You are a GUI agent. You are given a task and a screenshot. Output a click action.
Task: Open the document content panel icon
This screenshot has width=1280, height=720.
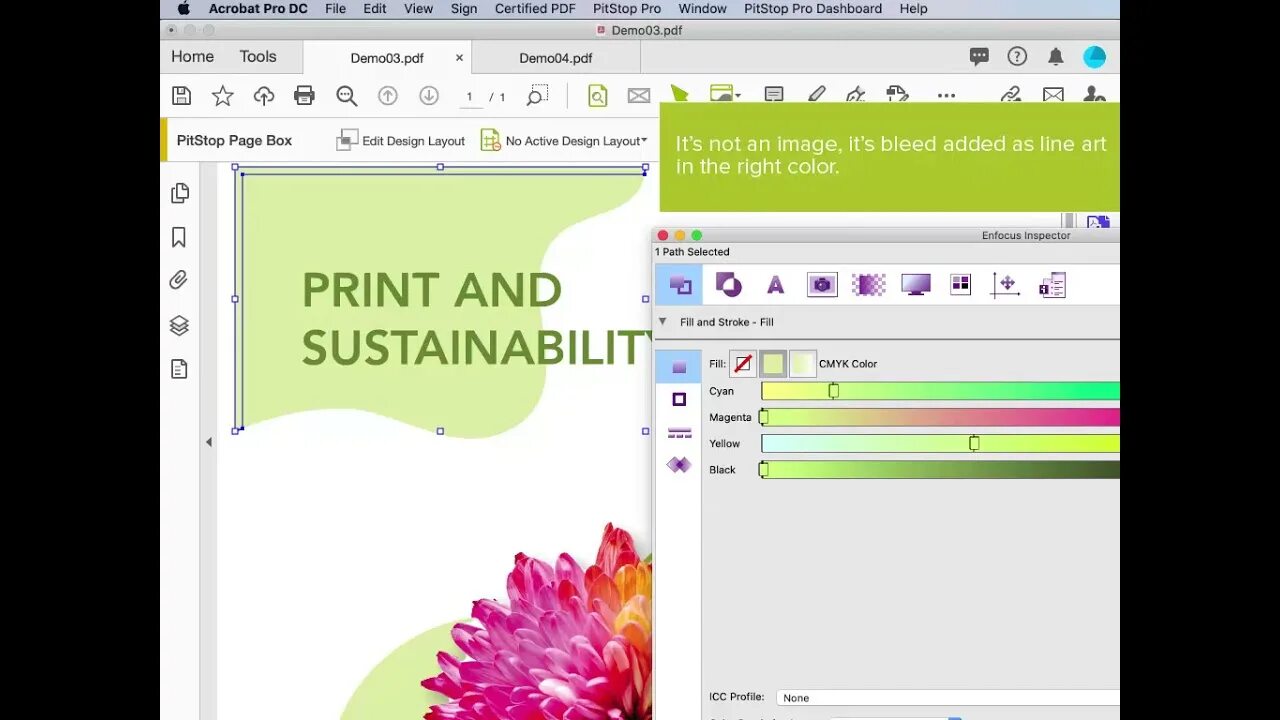(179, 369)
